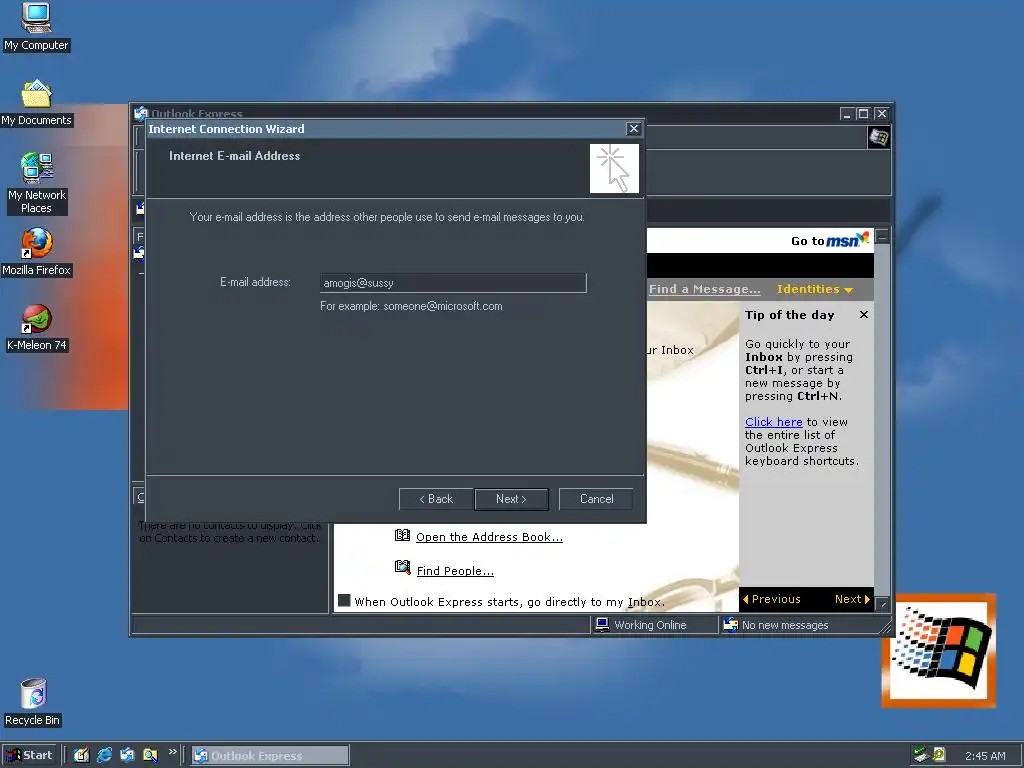Screen dimensions: 1024x768
Task: Click the Address Book icon
Action: point(402,536)
